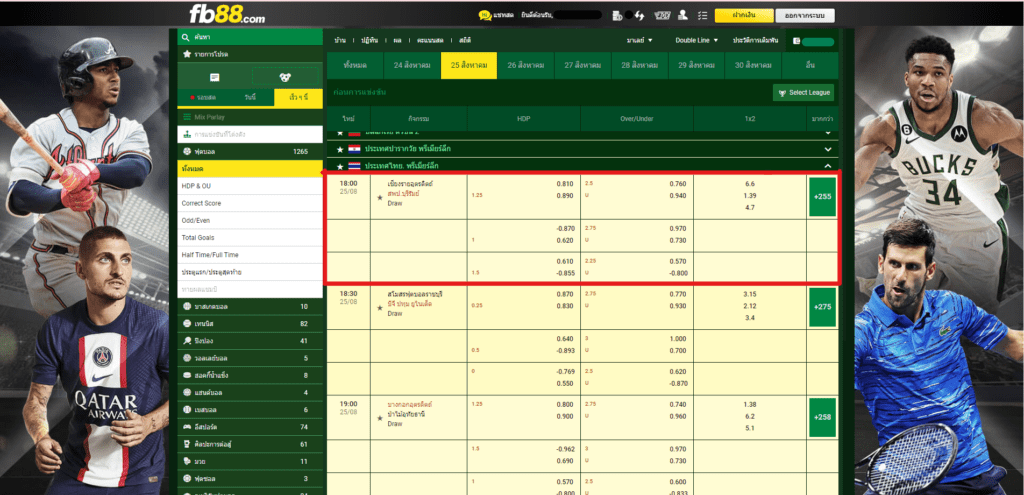This screenshot has width=1024, height=495.
Task: Click the futsal icon with count 3
Action: tap(187, 479)
